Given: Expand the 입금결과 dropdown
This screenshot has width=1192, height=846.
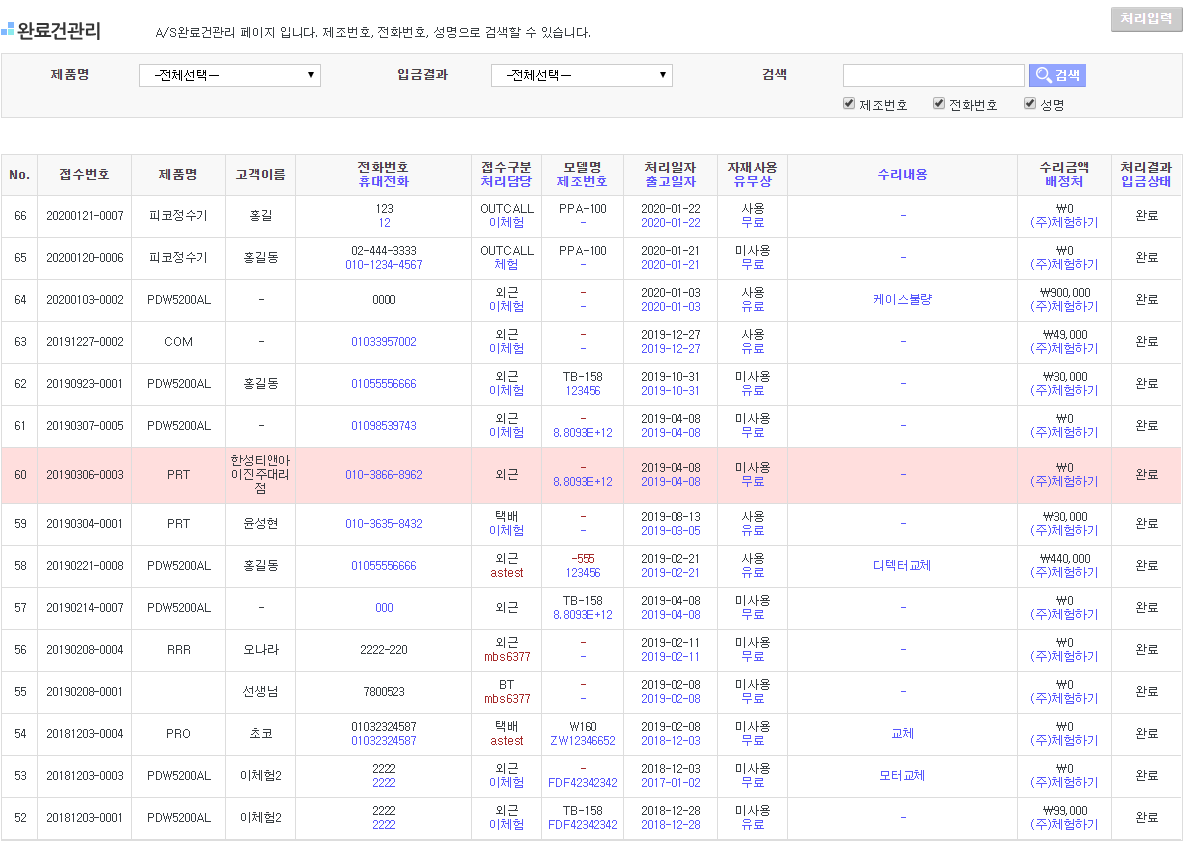Looking at the screenshot, I should tap(581, 75).
